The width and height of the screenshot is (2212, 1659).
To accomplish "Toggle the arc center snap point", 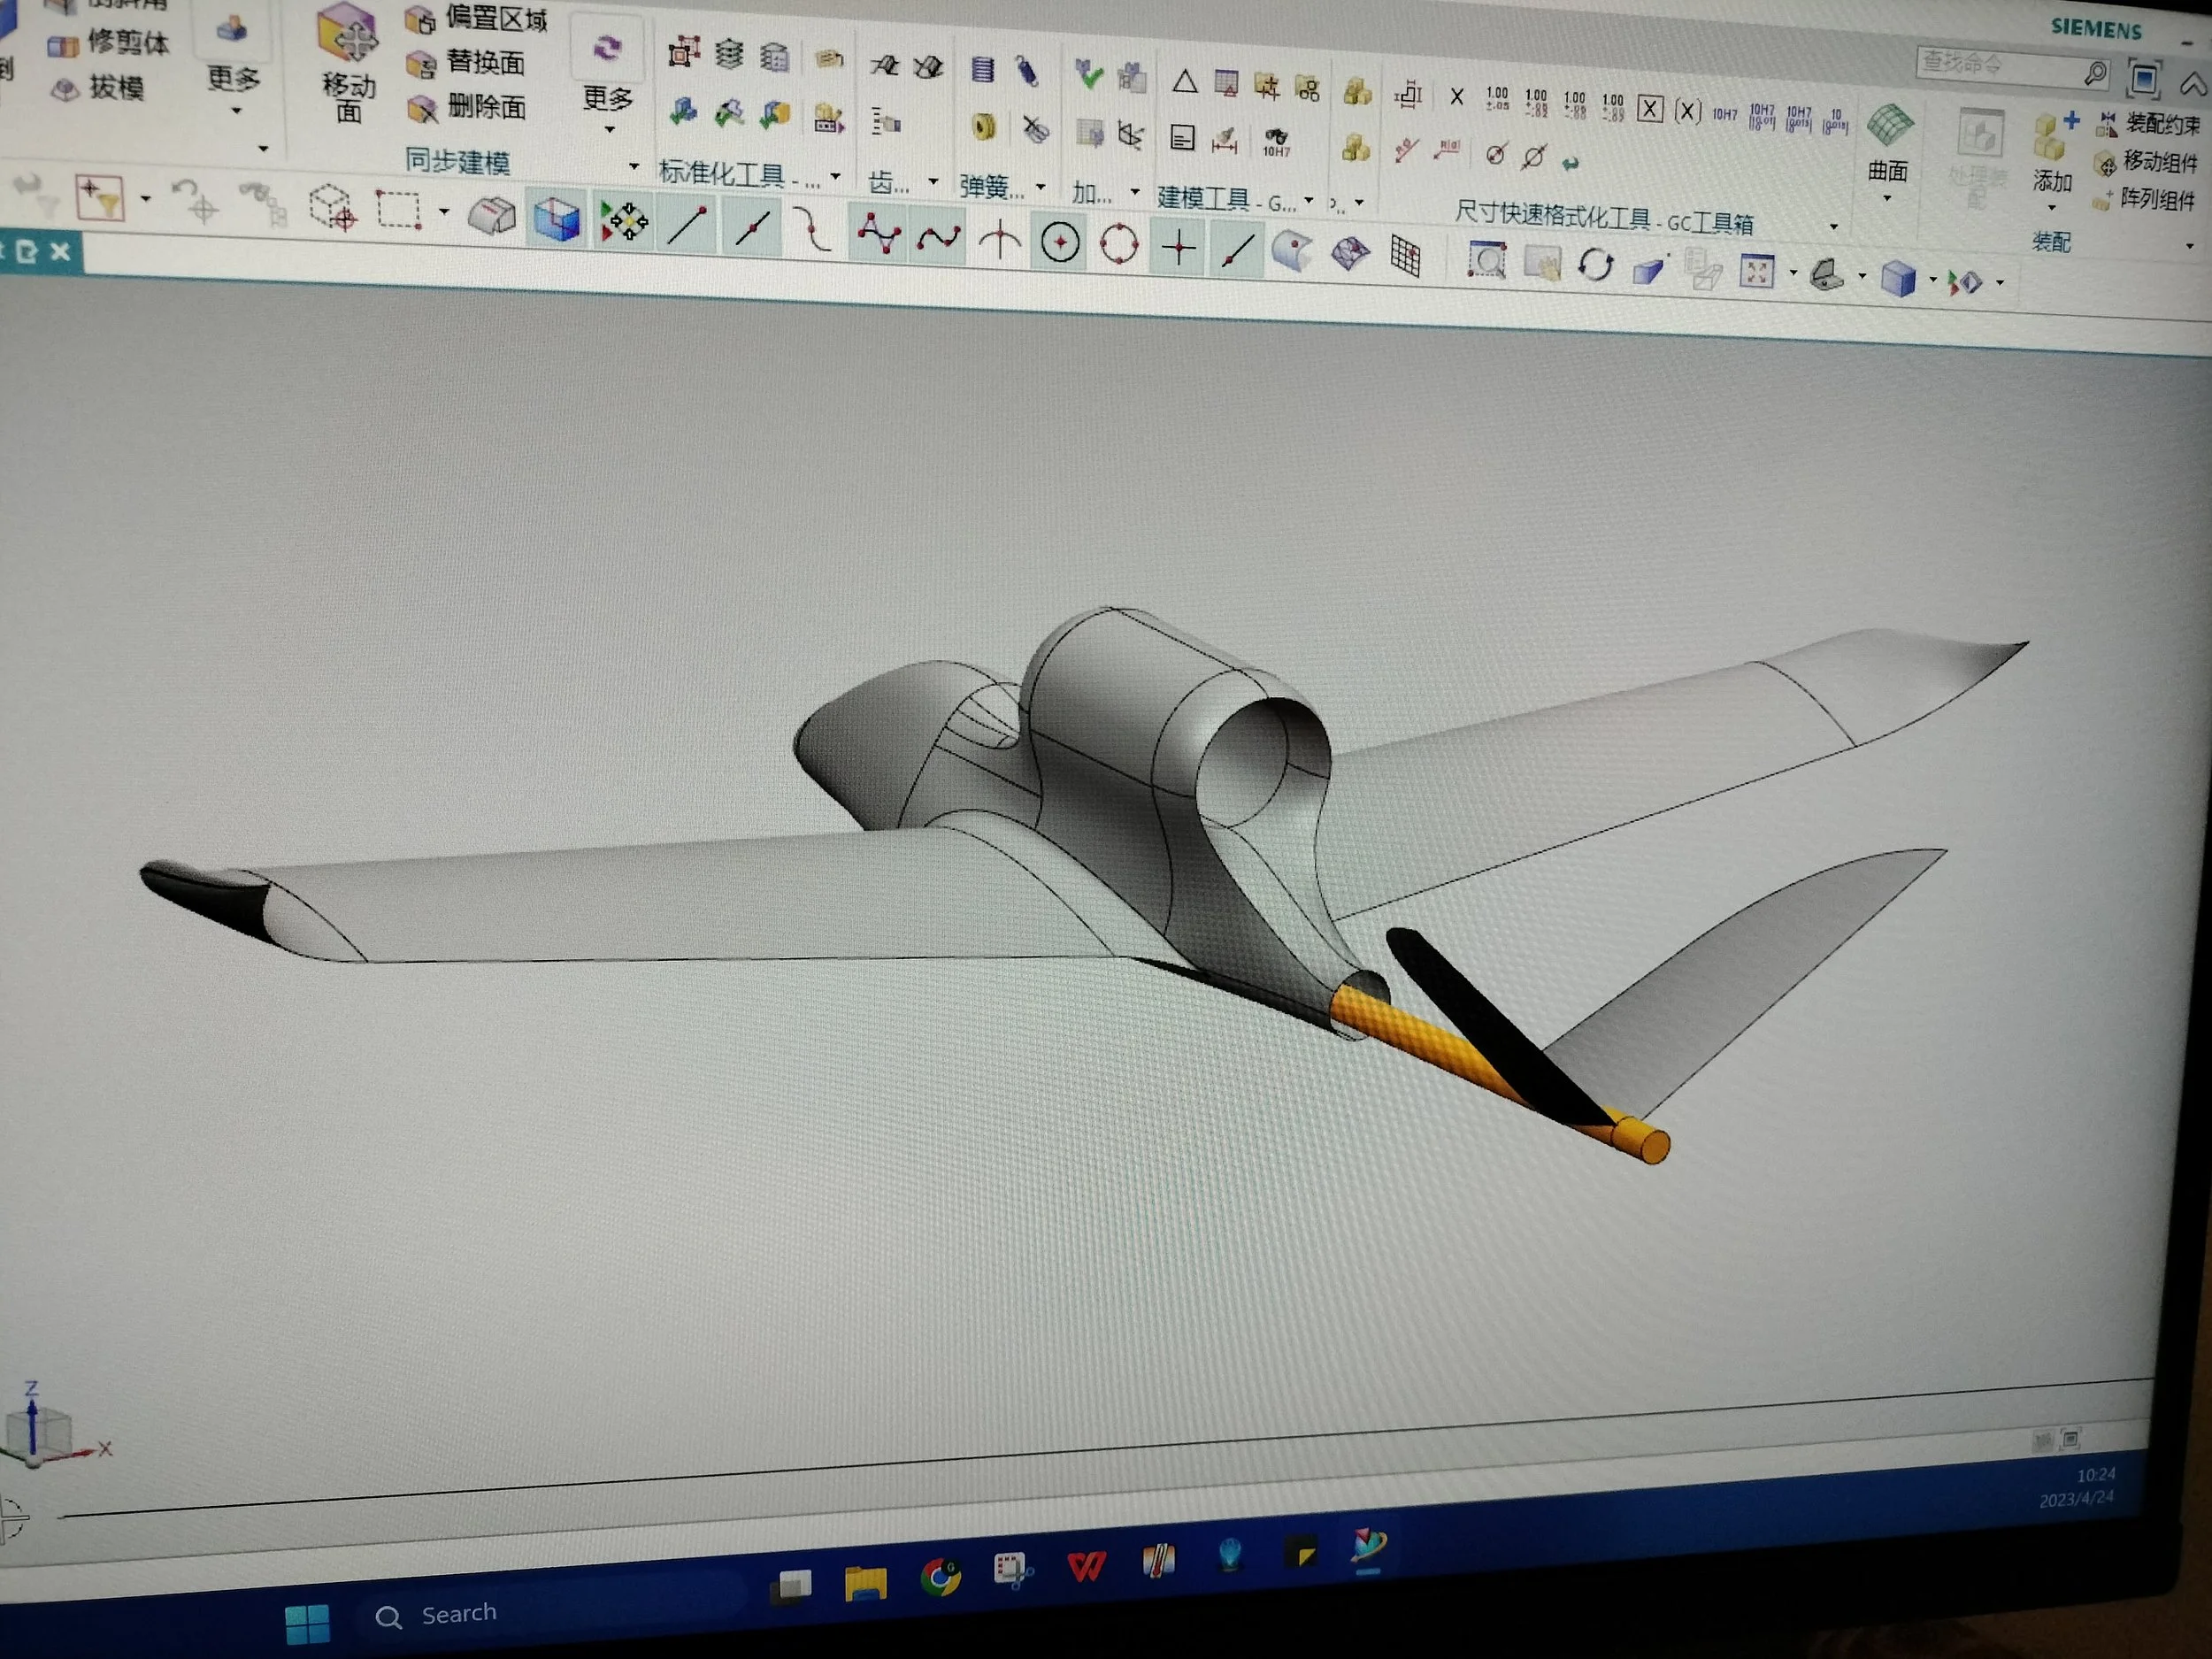I will coord(1059,243).
